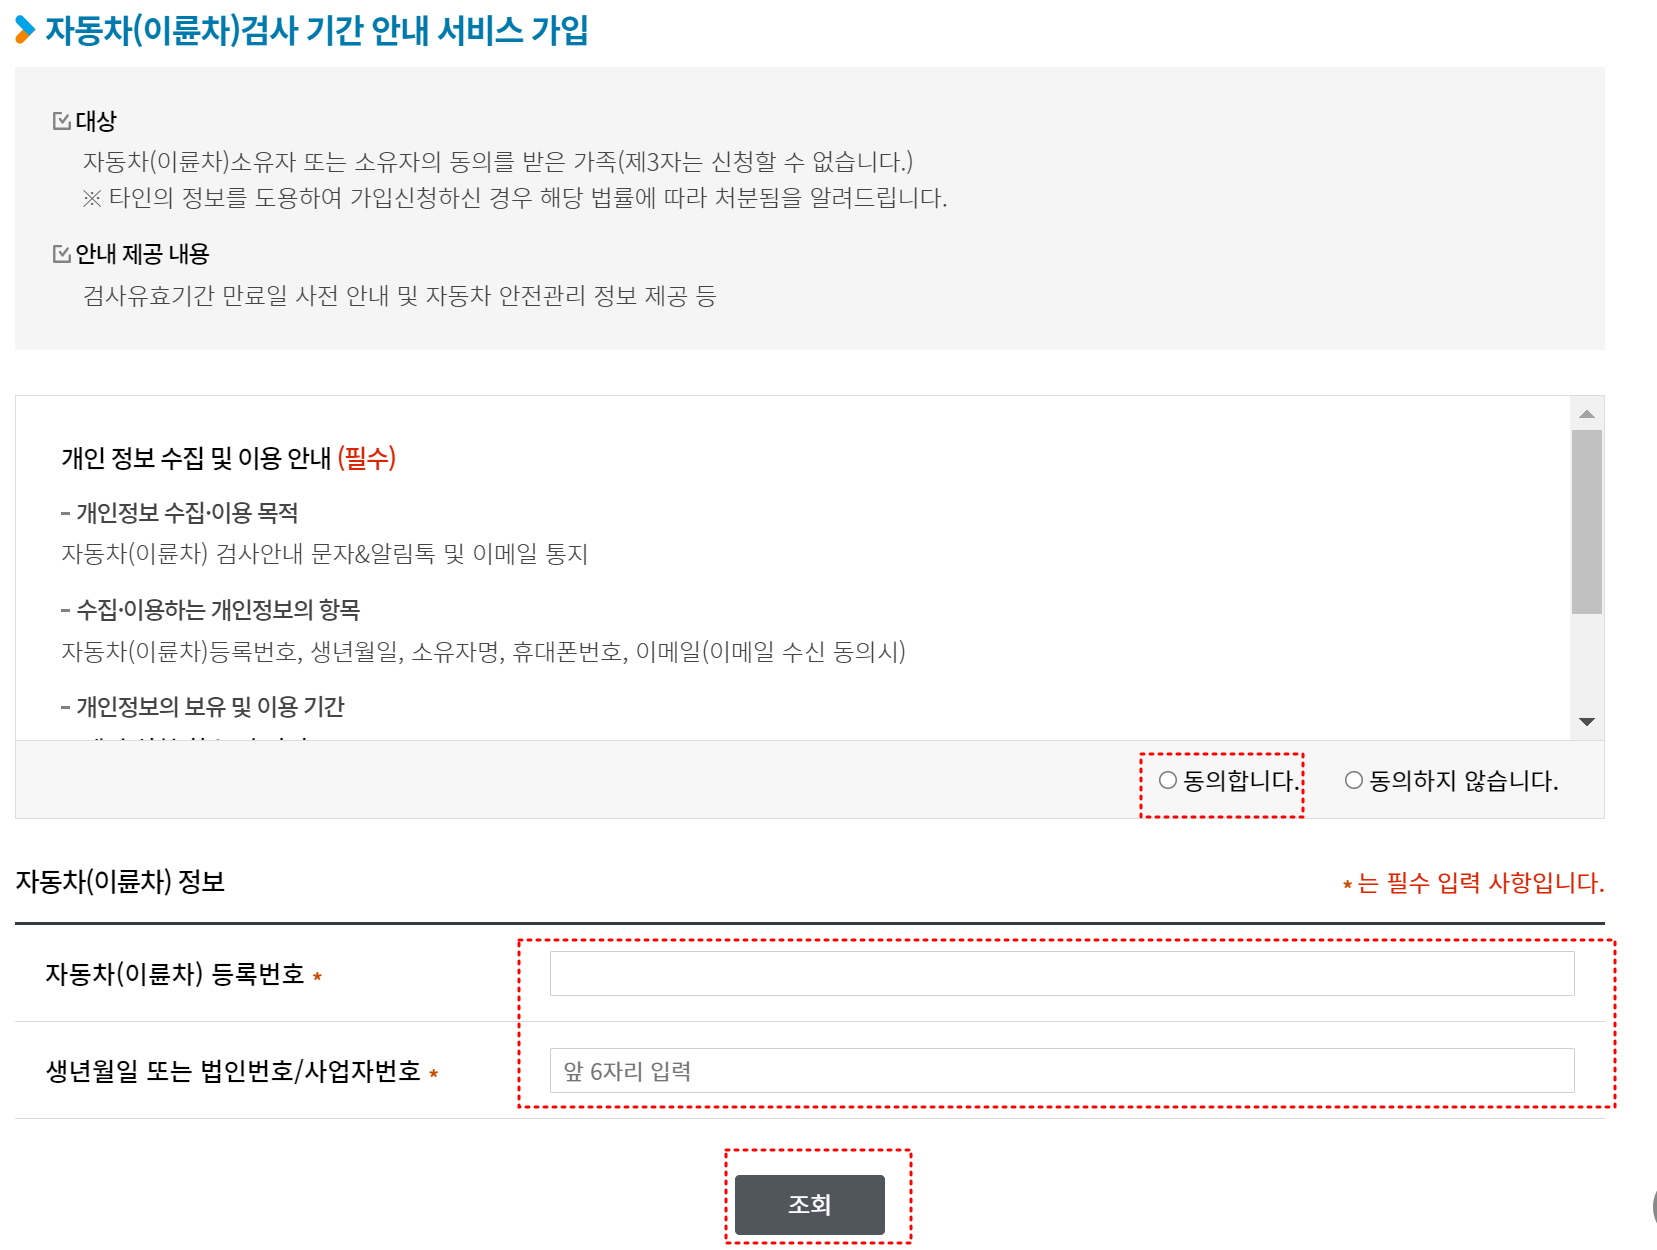Click the 수집·이용하는 개인정보의 항목 section label
1657x1250 pixels.
[213, 609]
